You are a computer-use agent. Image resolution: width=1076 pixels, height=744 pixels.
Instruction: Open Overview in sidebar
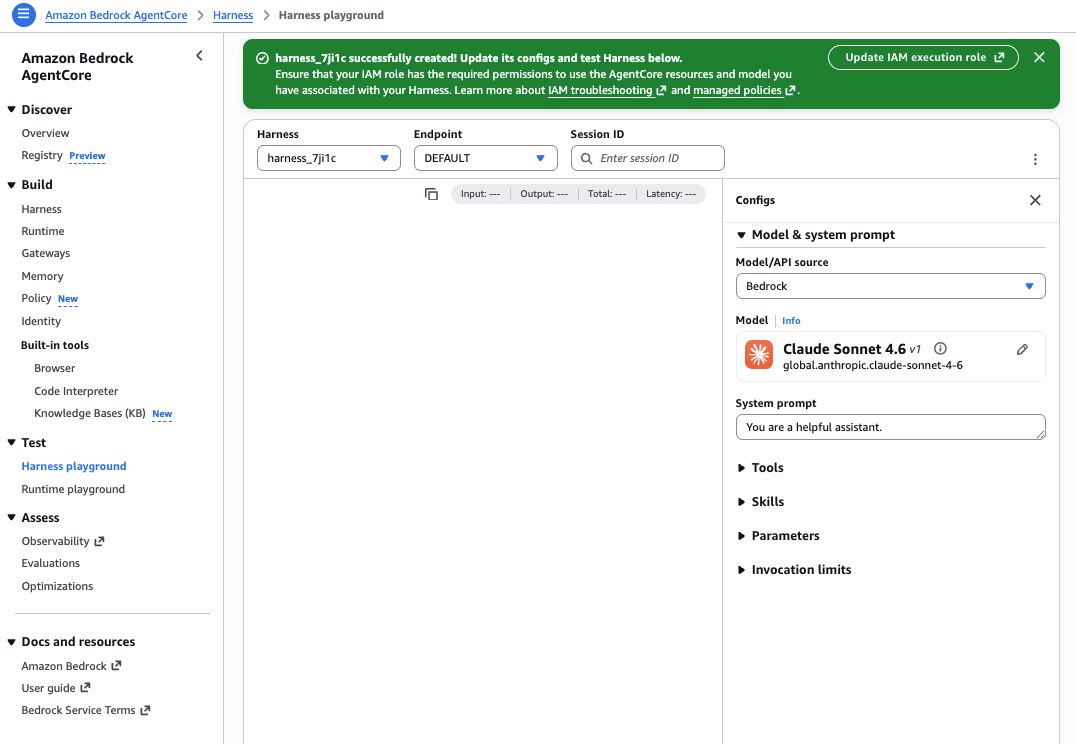[x=45, y=133]
